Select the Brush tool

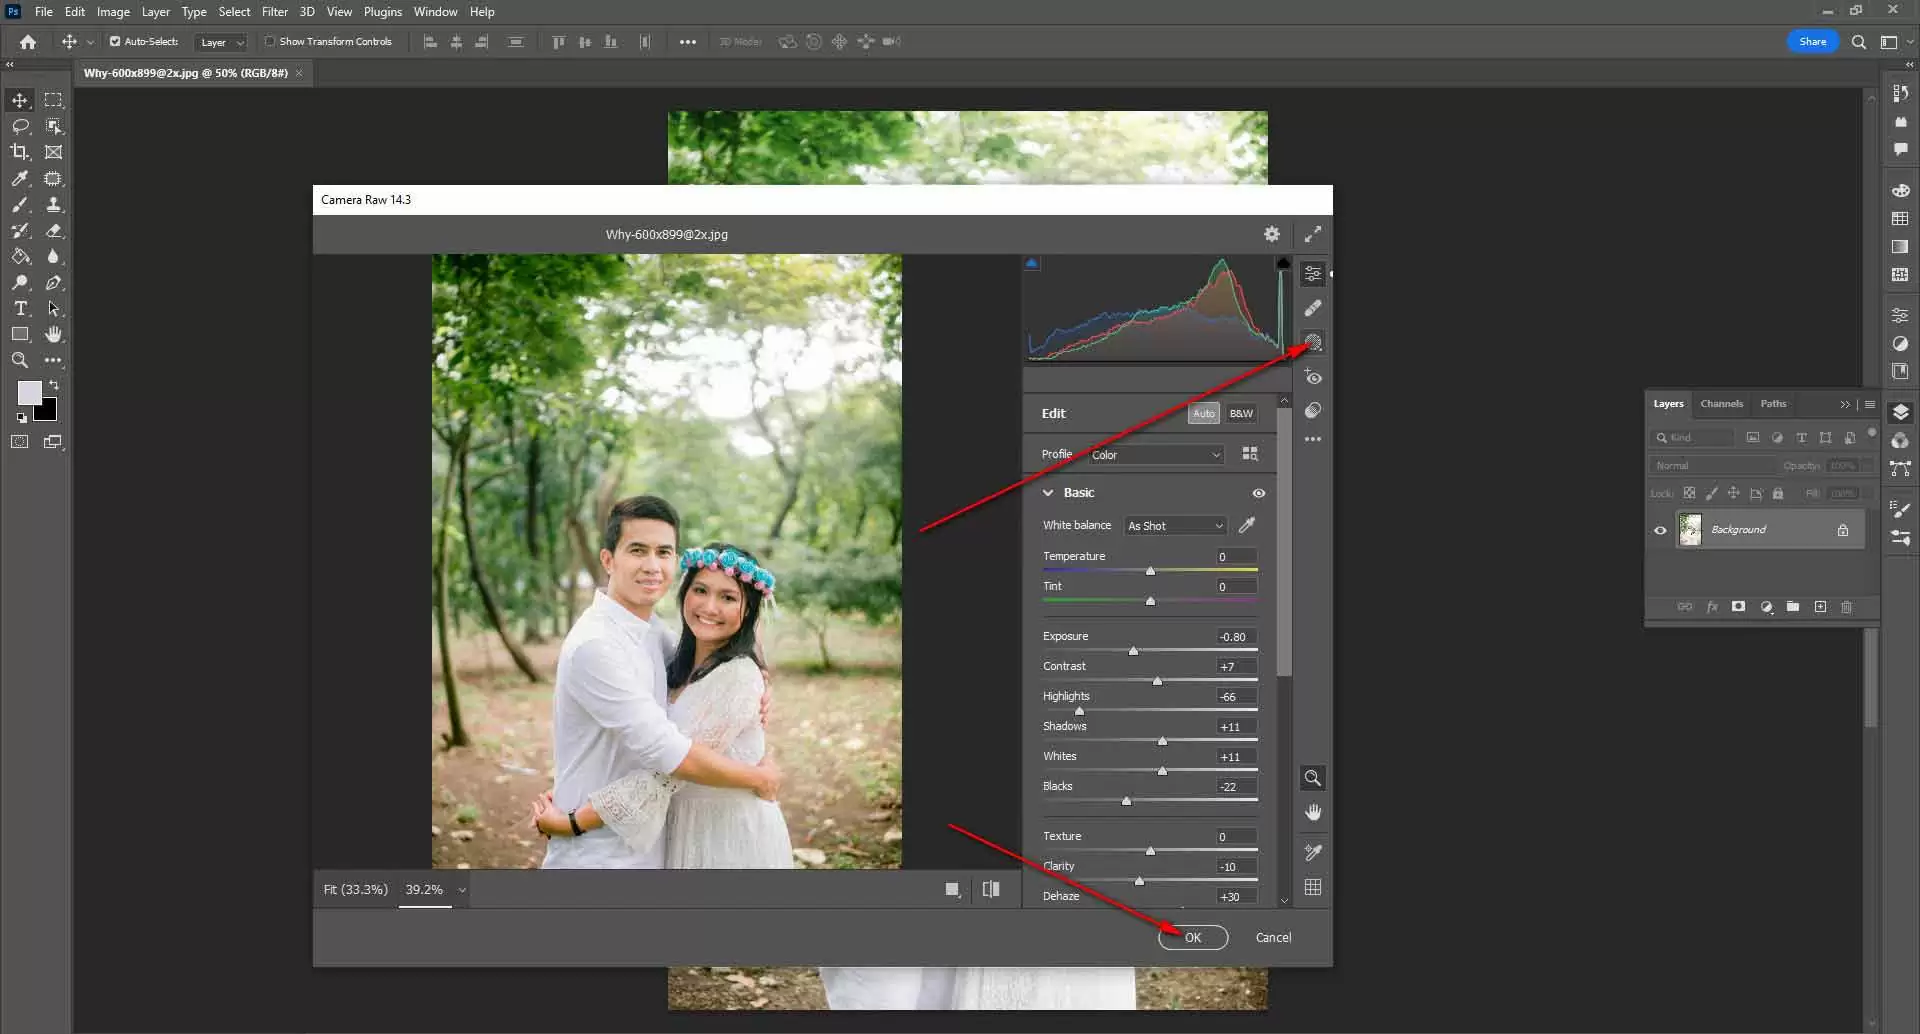[20, 204]
